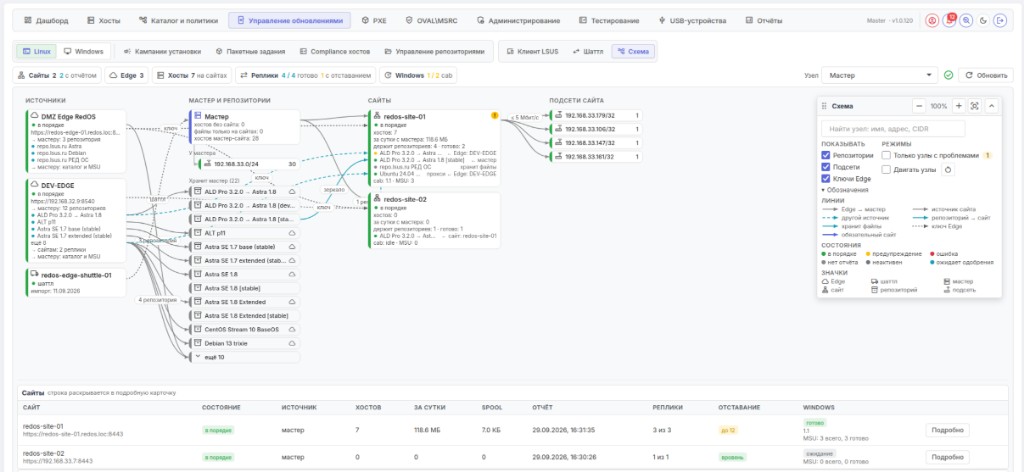The width and height of the screenshot is (1024, 472).
Task: Open Compliance хостов subtab
Action: pos(335,51)
